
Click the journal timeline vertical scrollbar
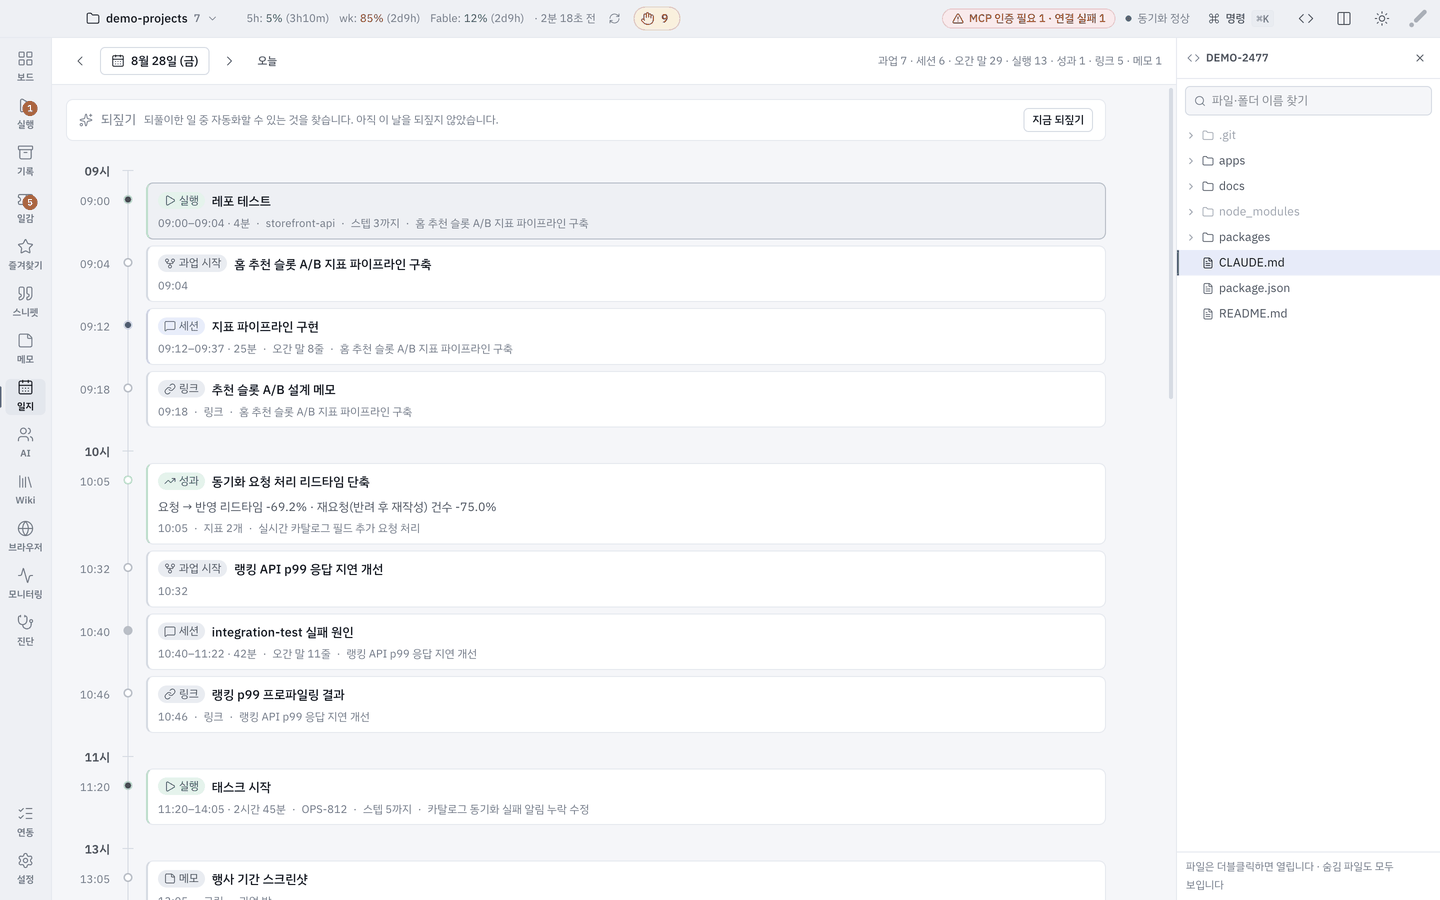pyautogui.click(x=1171, y=244)
